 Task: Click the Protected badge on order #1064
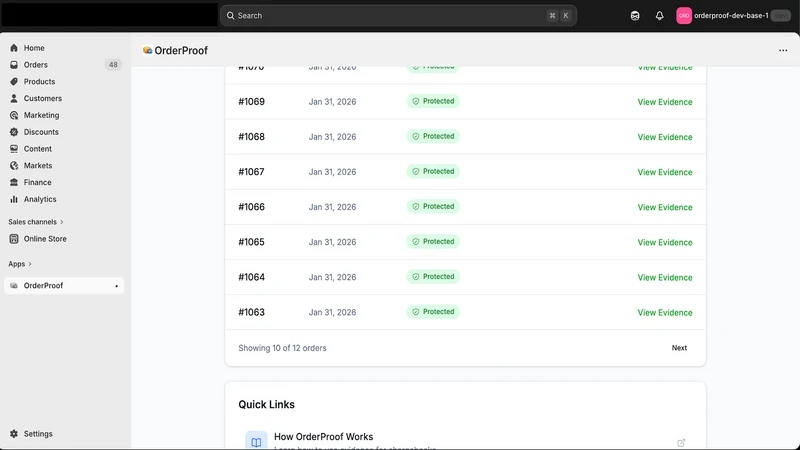[x=433, y=277]
